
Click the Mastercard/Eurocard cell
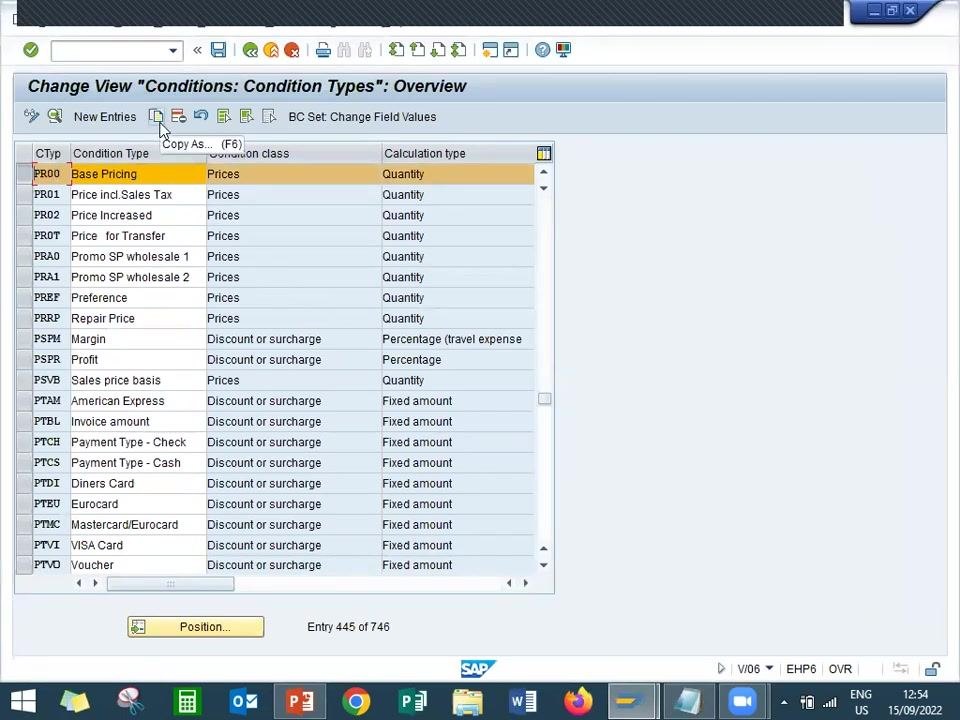[x=138, y=525]
